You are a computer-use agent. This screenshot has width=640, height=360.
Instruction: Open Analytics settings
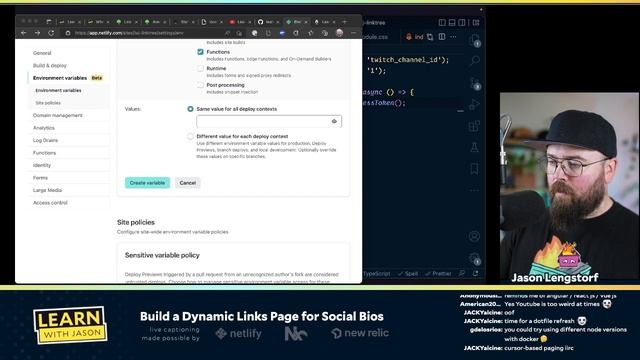pyautogui.click(x=44, y=128)
